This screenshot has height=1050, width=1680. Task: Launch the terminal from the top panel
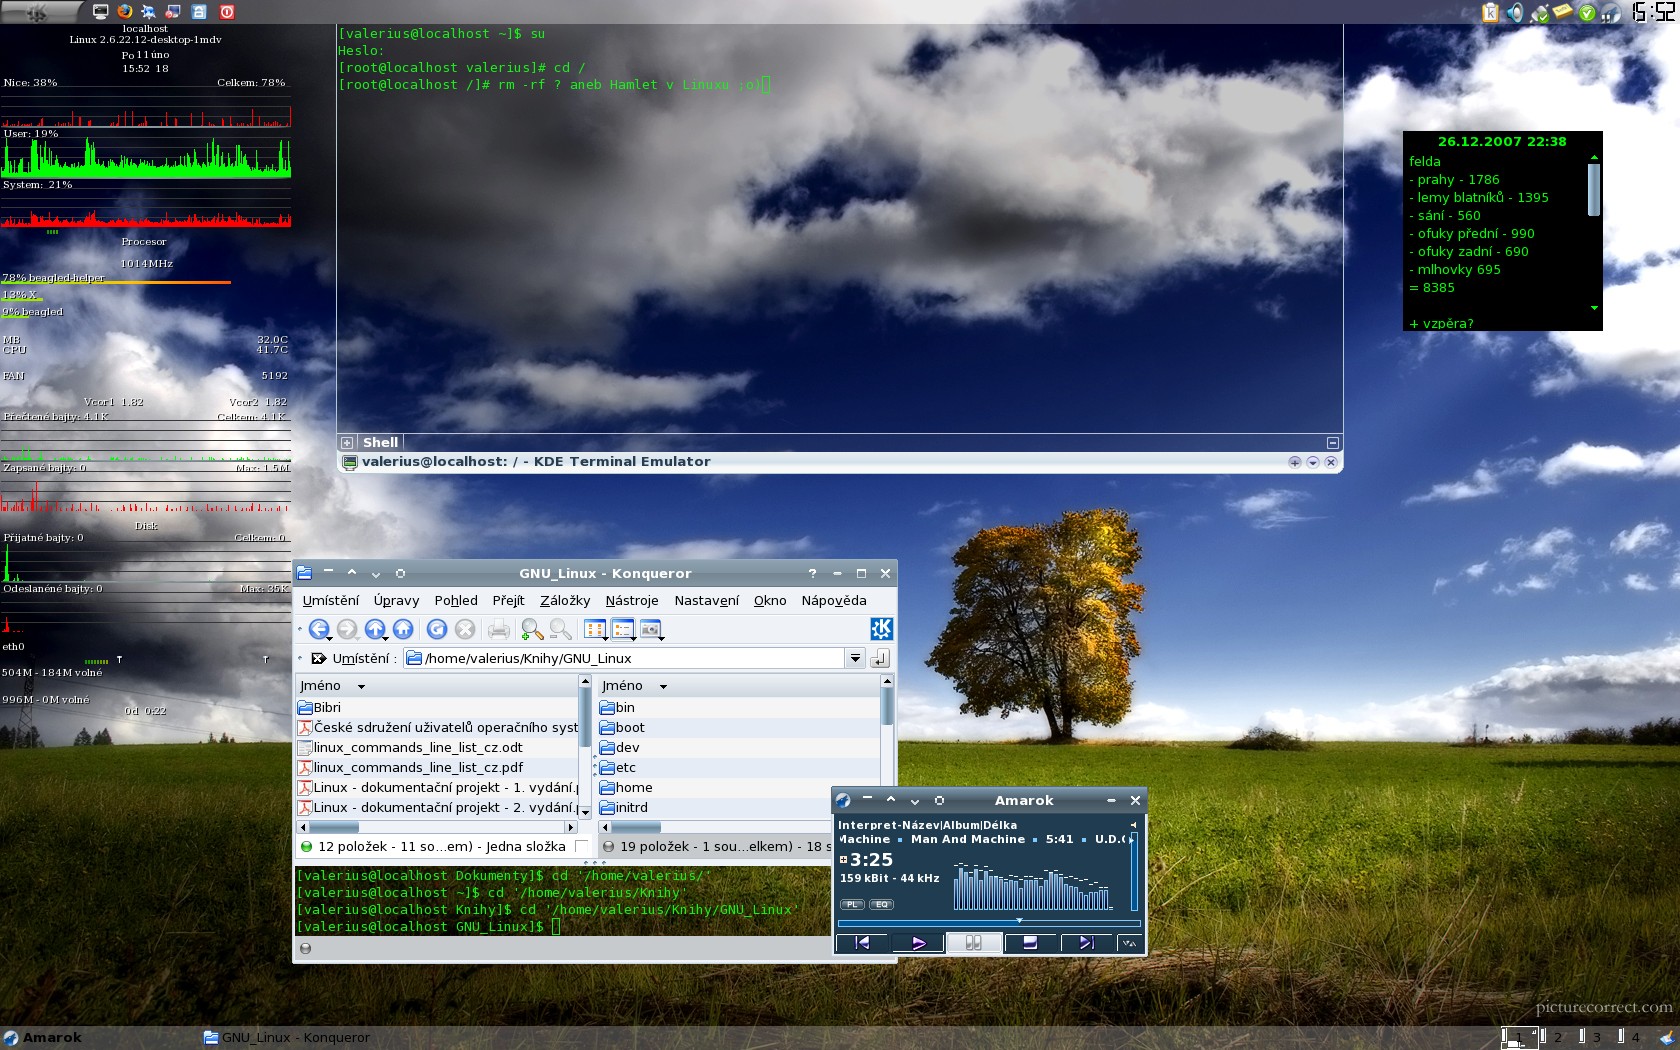(x=100, y=11)
